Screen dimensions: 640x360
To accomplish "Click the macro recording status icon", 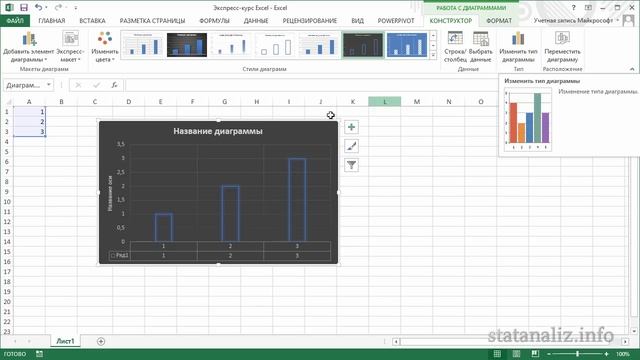I will [x=39, y=354].
